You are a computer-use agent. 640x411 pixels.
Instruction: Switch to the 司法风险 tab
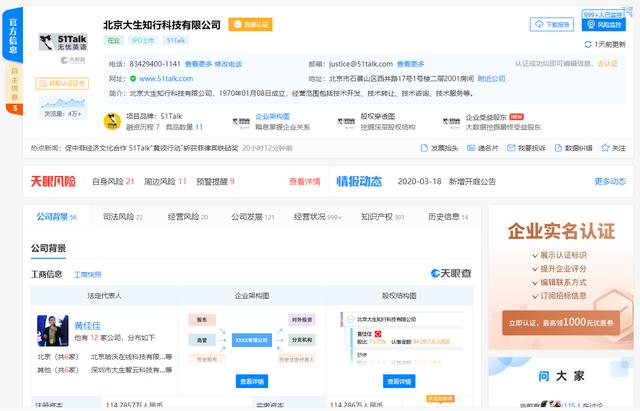click(x=123, y=217)
